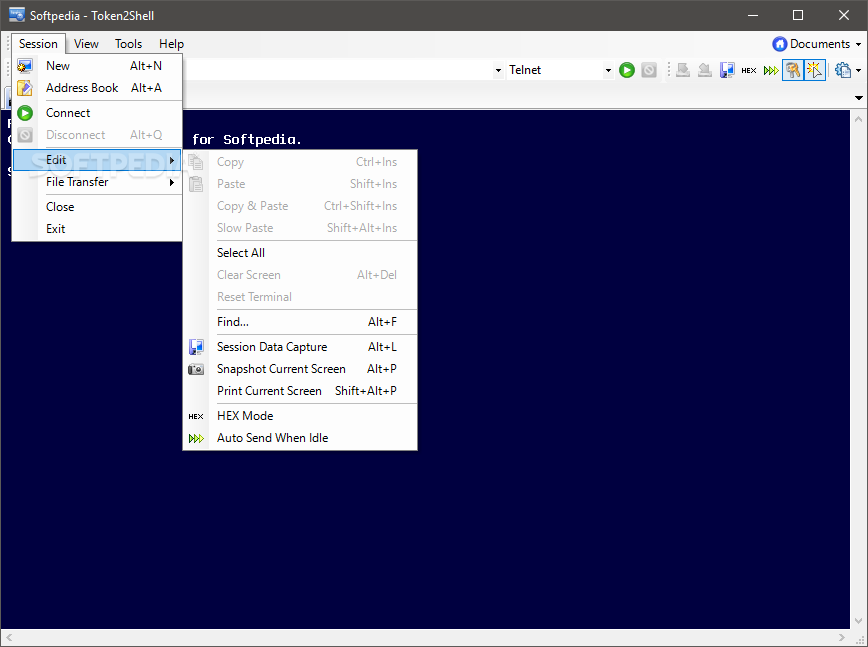Open the Tools menu
This screenshot has height=647, width=868.
tap(128, 44)
